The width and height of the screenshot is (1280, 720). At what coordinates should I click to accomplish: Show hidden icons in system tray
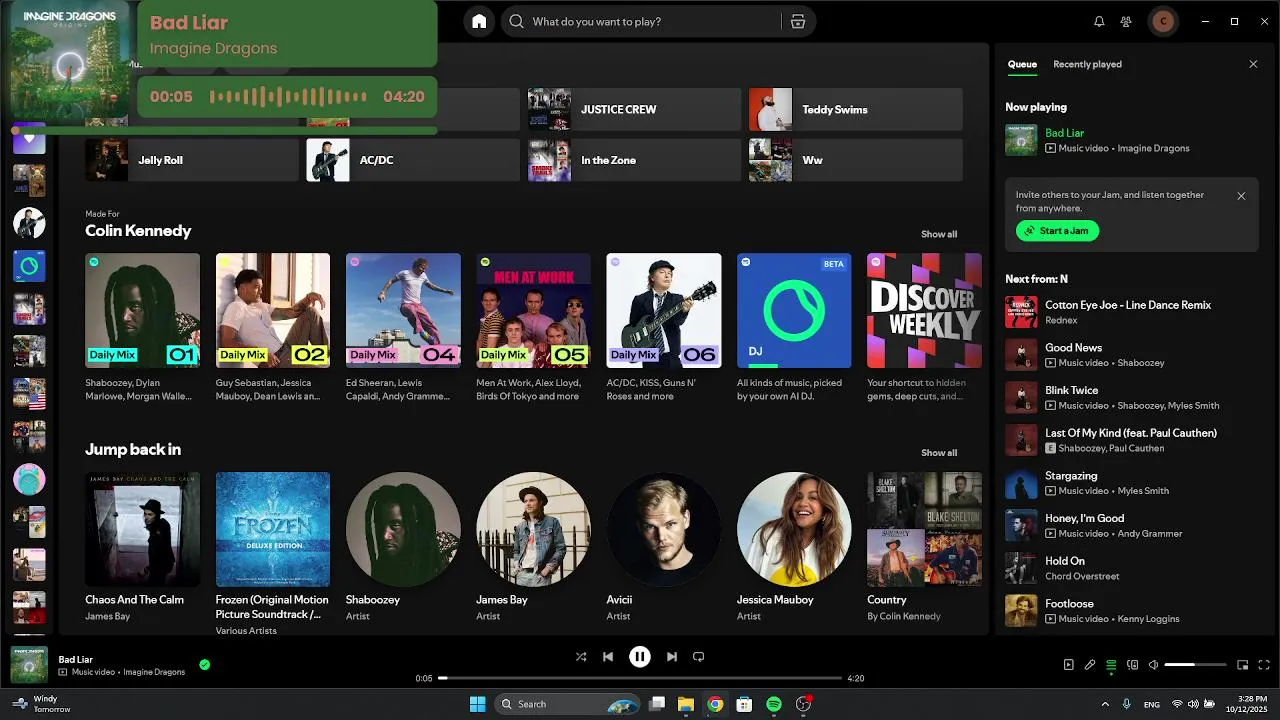(x=1105, y=704)
